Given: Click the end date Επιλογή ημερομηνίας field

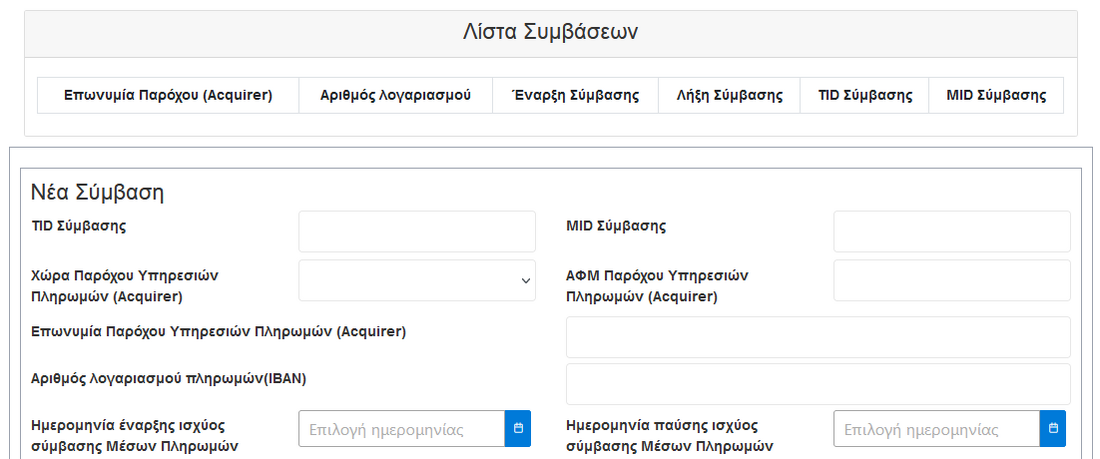Looking at the screenshot, I should point(936,429).
